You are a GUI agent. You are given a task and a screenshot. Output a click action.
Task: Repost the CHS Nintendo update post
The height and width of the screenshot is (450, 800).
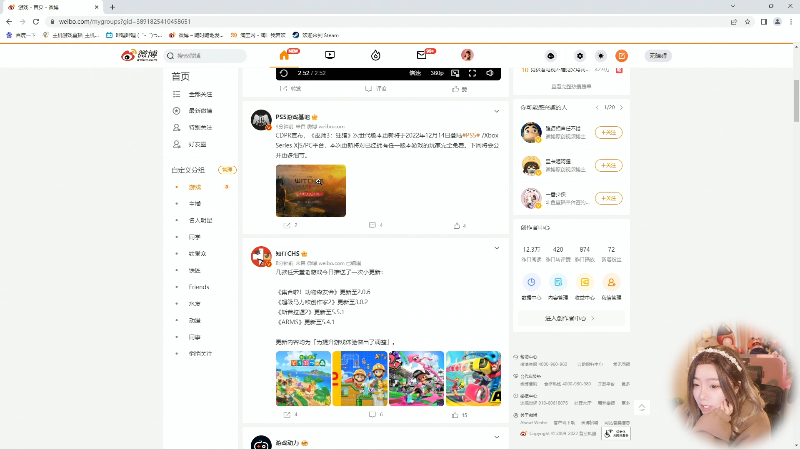[290, 415]
